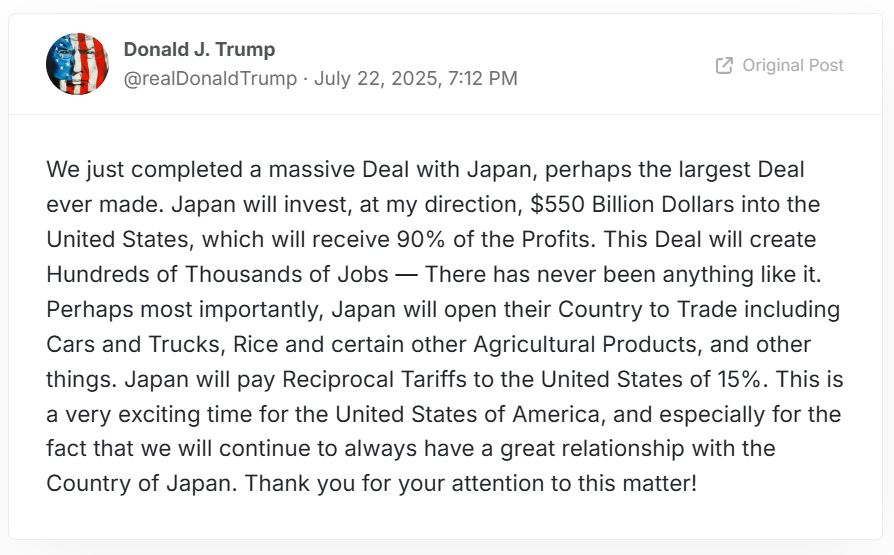Viewport: 894px width, 555px height.
Task: Click the Donald J. Trump display name
Action: click(200, 49)
